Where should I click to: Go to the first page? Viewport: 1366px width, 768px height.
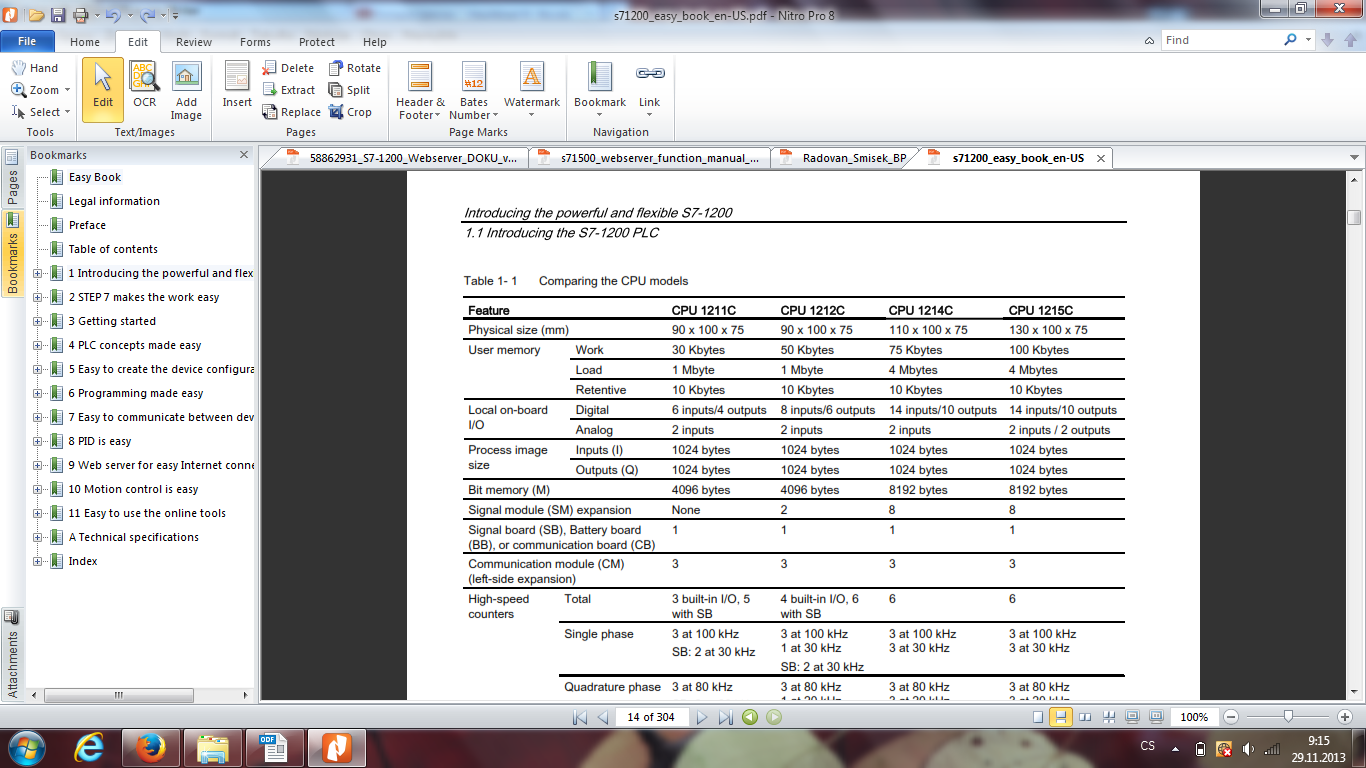coord(580,717)
